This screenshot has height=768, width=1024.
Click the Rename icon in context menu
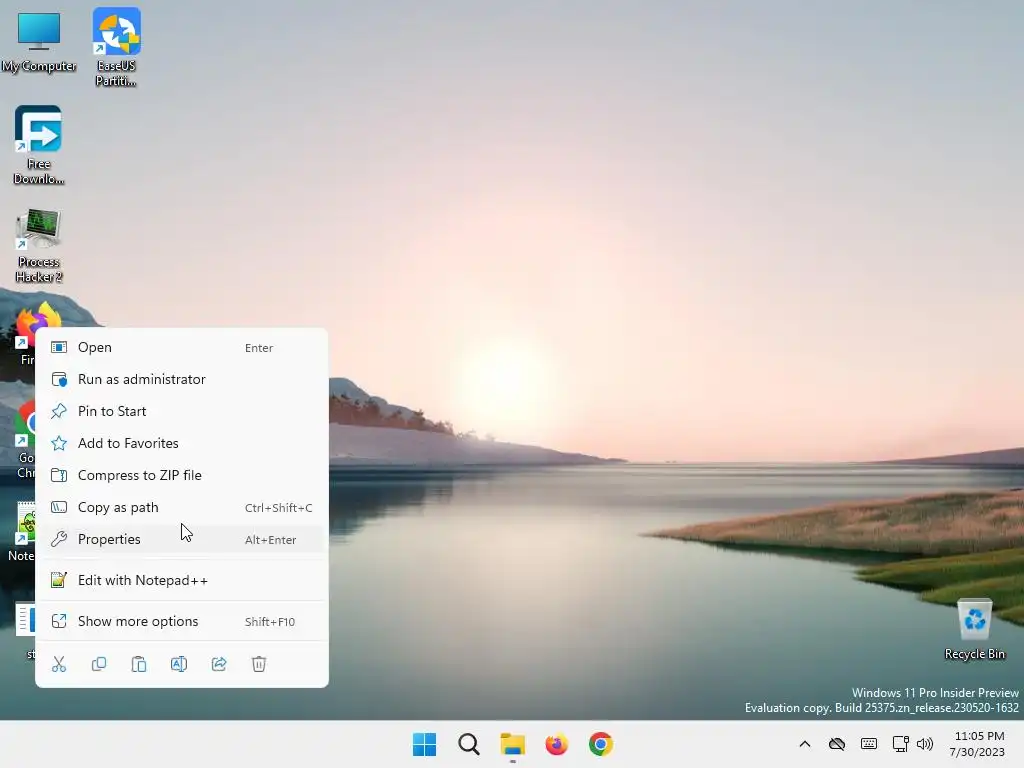(x=179, y=664)
